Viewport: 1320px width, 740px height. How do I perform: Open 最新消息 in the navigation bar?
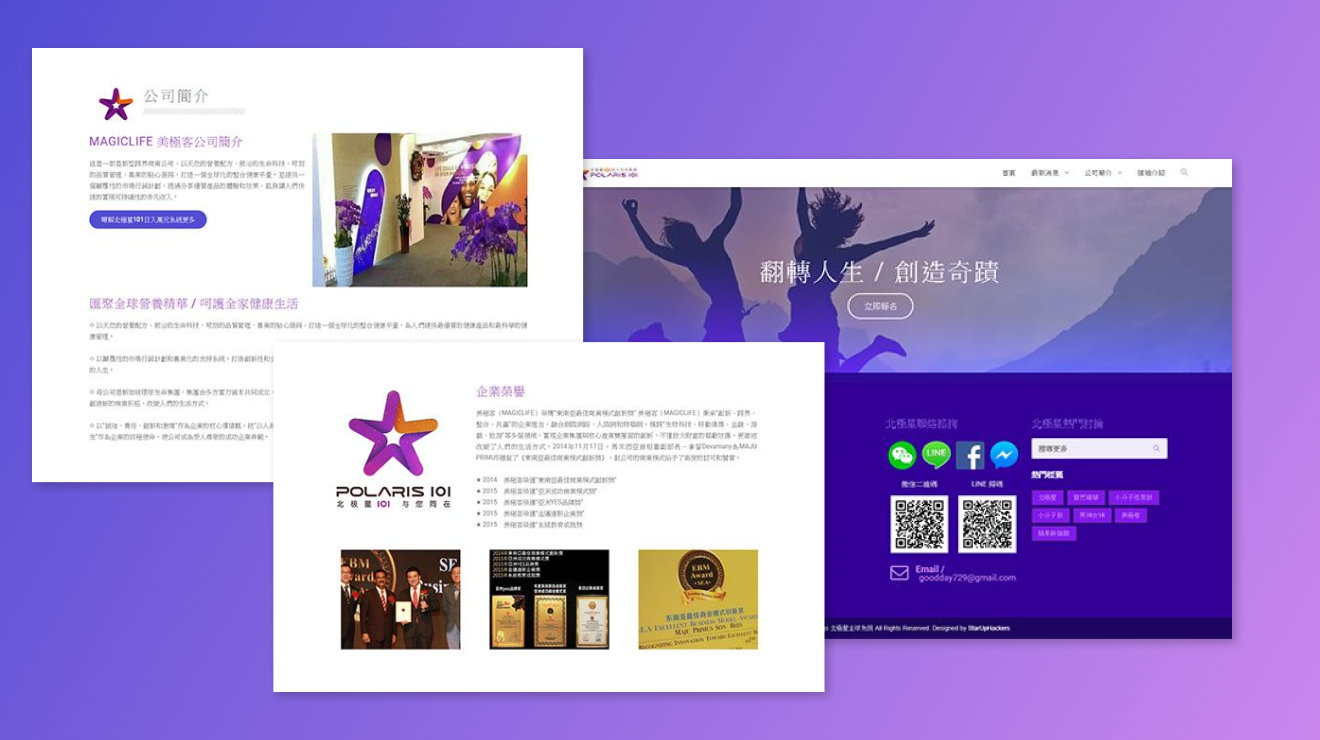pos(1045,173)
